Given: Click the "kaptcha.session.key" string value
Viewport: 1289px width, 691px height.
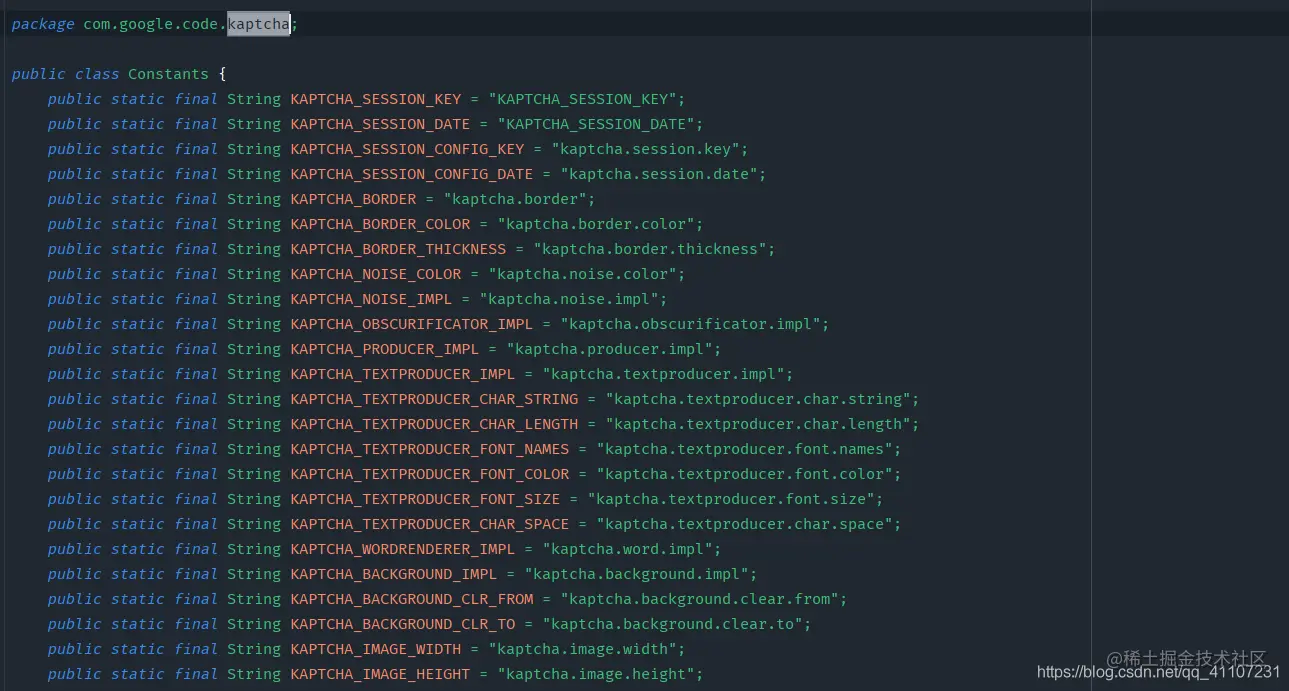Looking at the screenshot, I should 646,149.
